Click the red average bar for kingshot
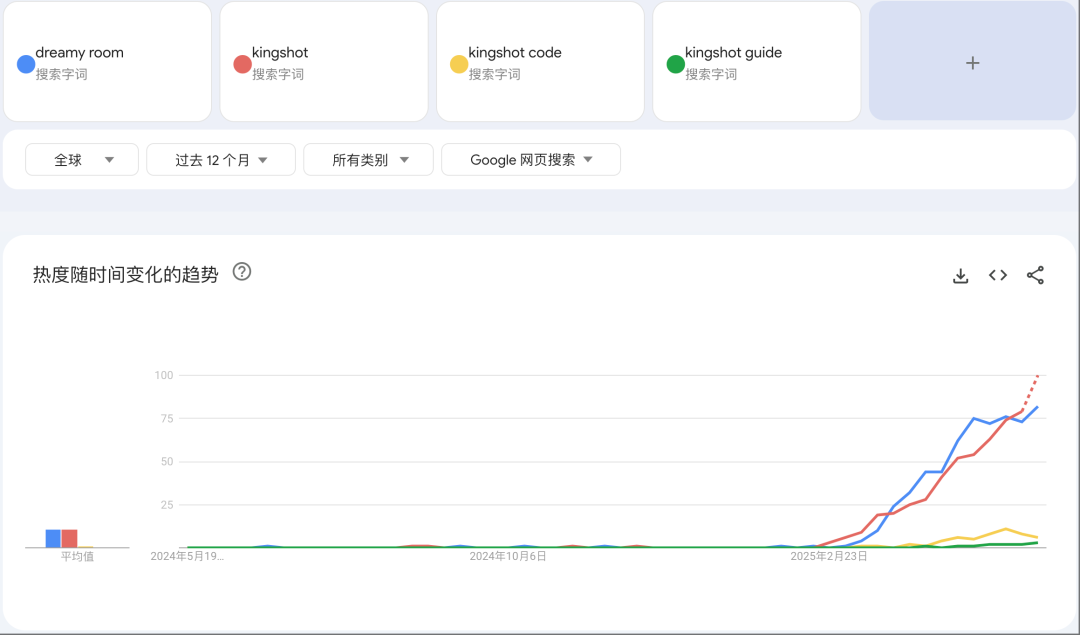The image size is (1080, 635). click(69, 539)
